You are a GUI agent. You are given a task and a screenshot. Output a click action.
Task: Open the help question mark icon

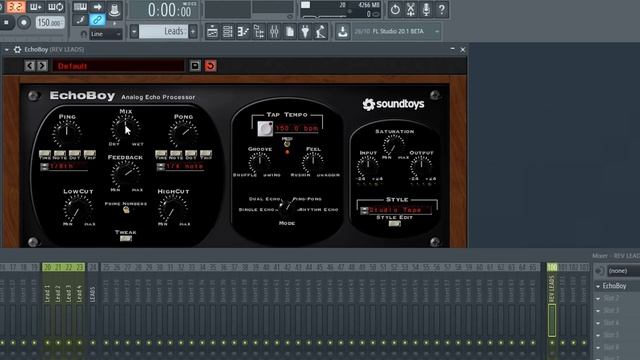click(x=442, y=9)
